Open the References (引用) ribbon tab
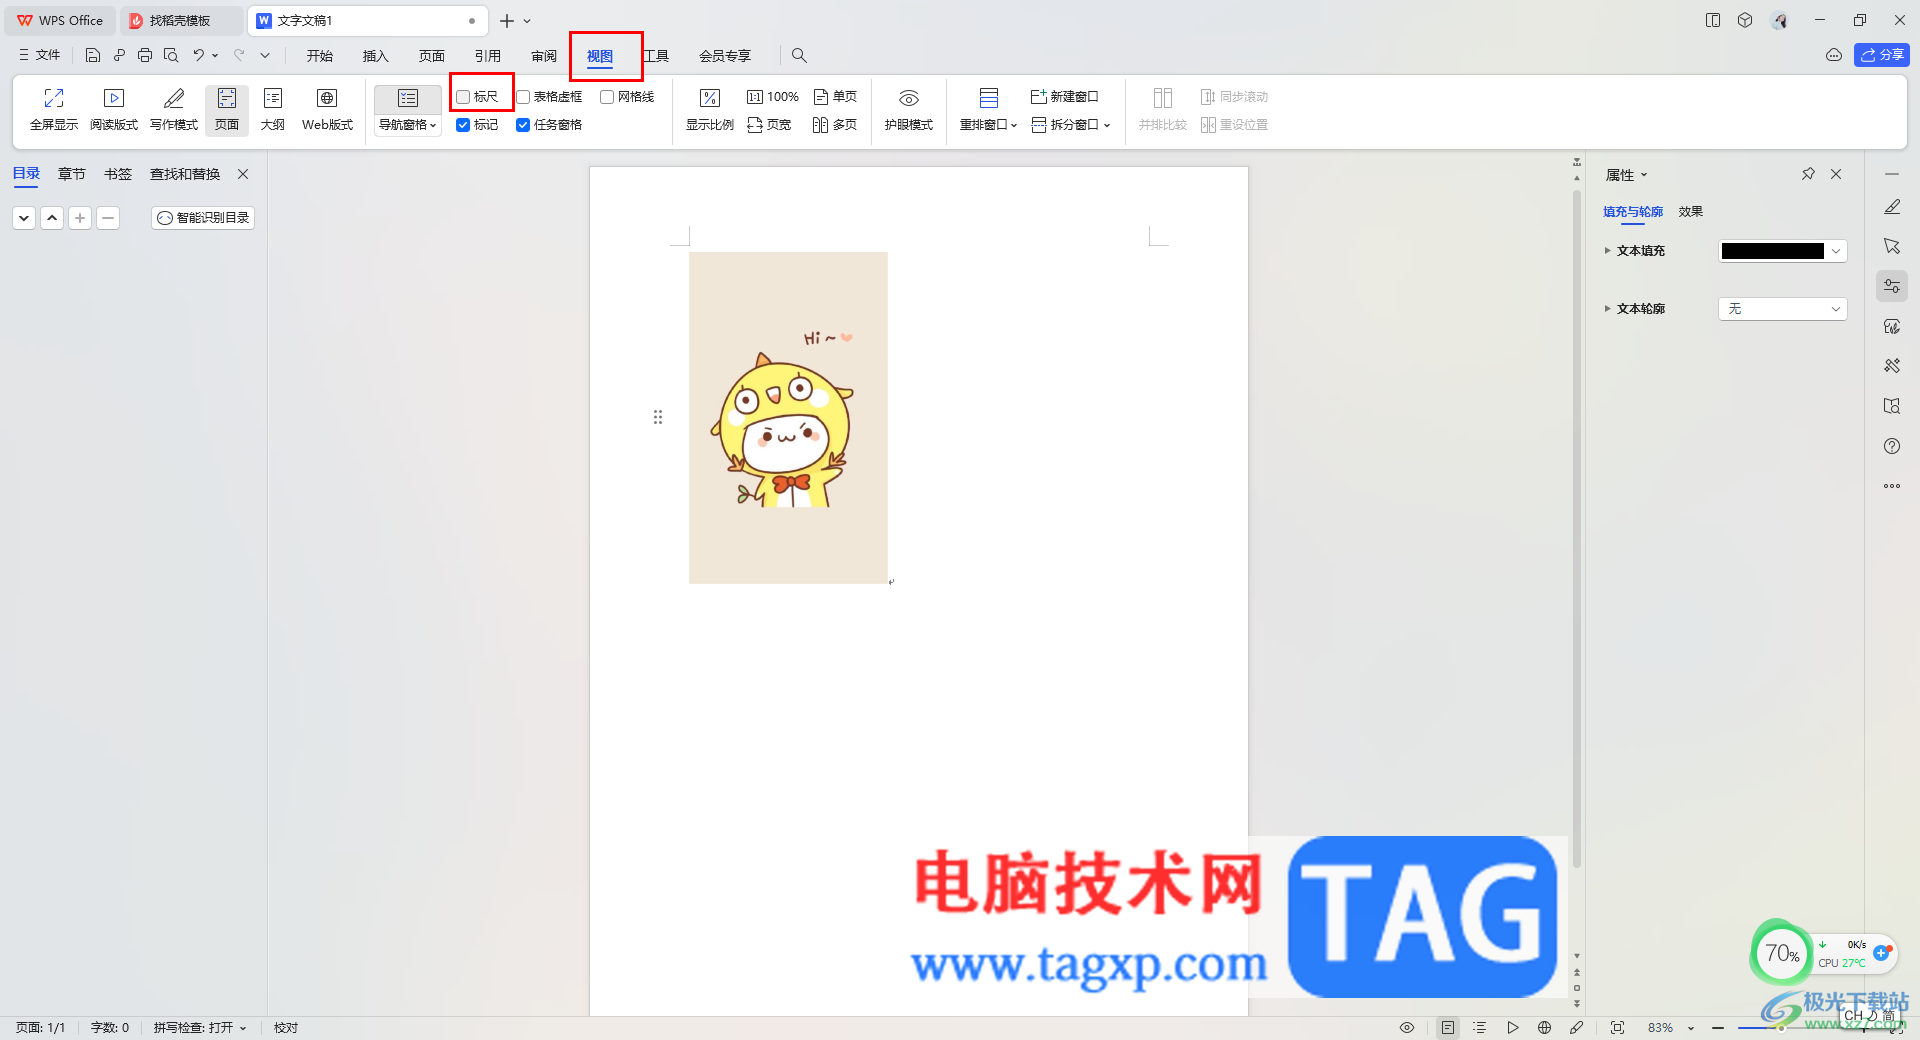 [x=488, y=56]
